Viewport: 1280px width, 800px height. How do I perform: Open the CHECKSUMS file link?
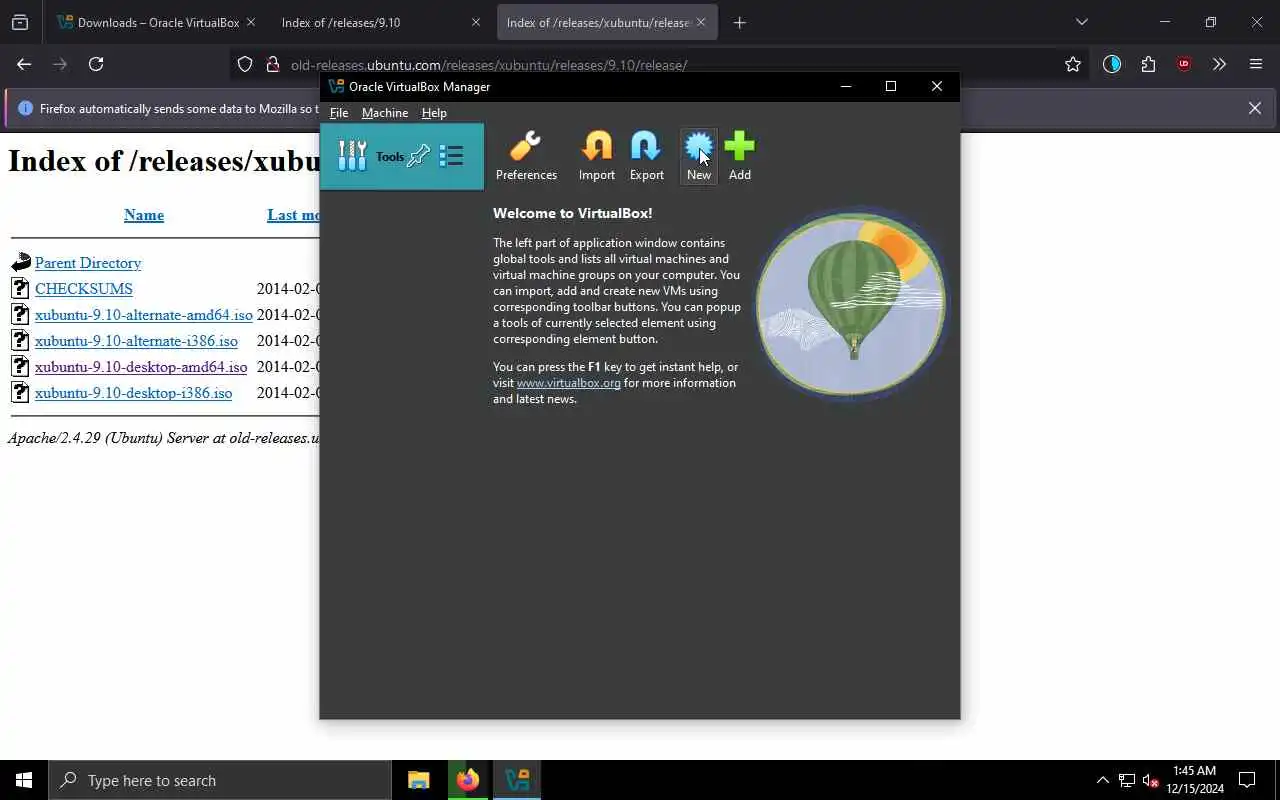click(84, 289)
